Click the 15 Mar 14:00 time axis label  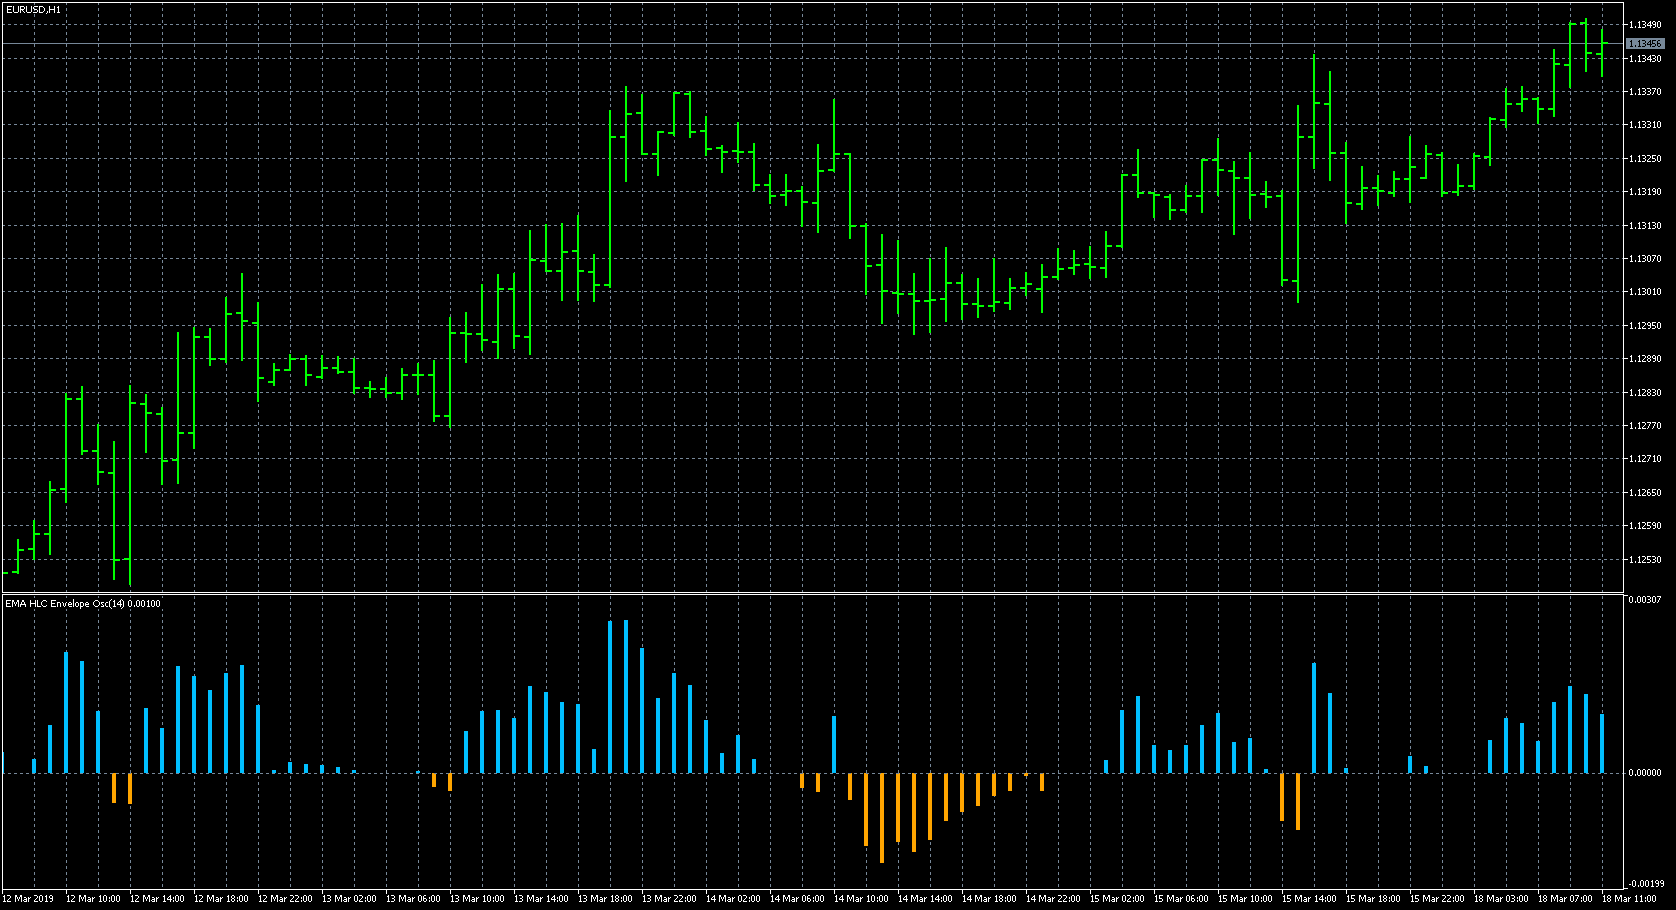(x=1309, y=899)
